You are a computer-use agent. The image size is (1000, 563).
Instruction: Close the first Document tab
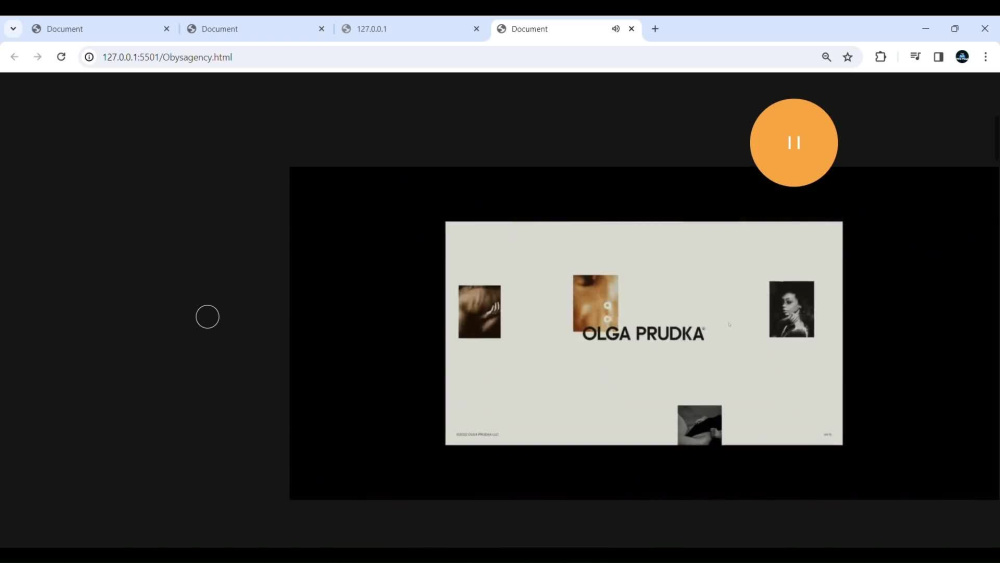pyautogui.click(x=166, y=29)
